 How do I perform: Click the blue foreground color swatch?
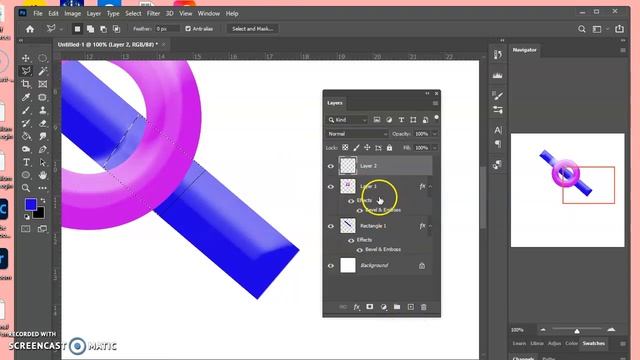click(x=31, y=204)
